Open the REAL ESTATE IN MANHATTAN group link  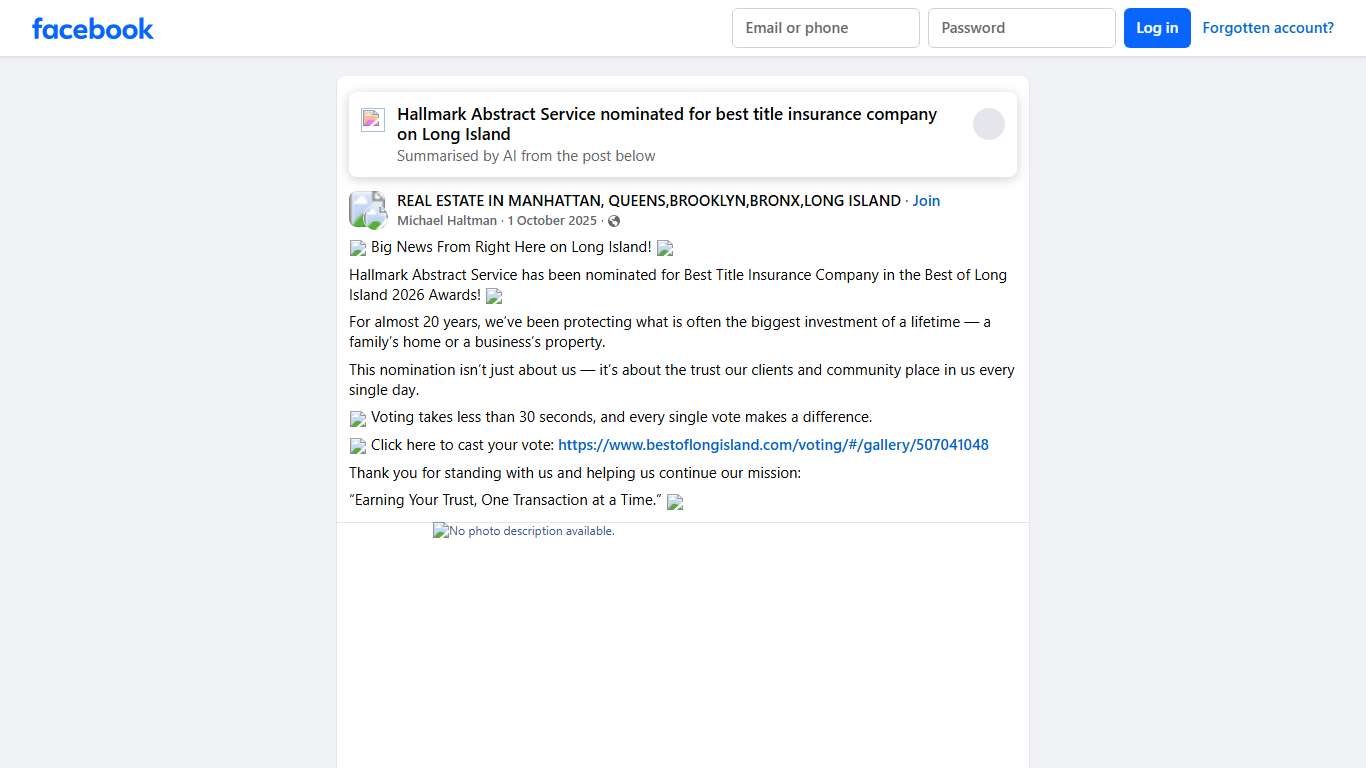tap(648, 201)
